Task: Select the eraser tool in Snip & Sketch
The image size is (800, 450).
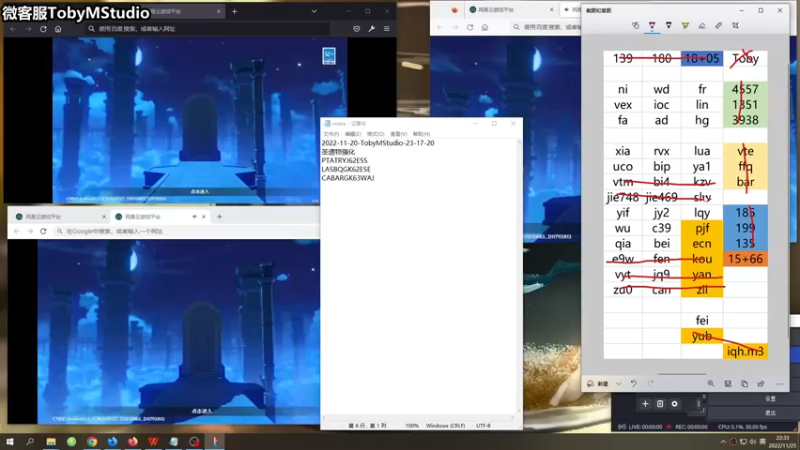Action: click(702, 25)
